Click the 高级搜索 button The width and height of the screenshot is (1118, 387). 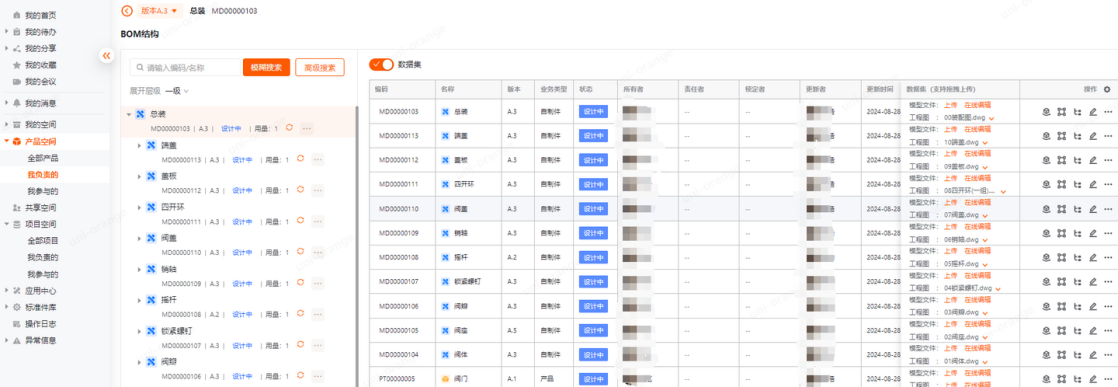coord(319,68)
